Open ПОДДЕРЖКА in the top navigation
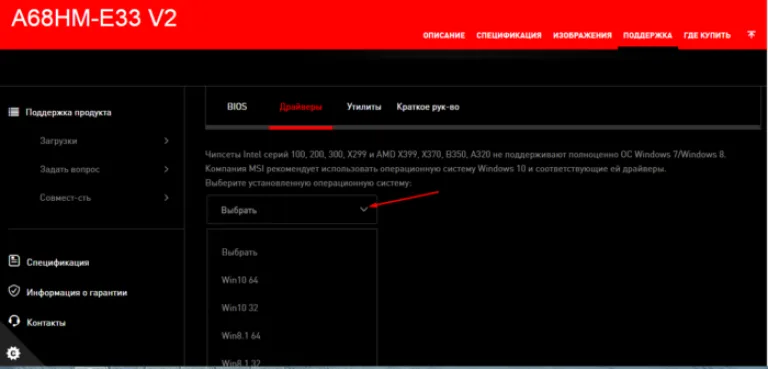Viewport: 768px width, 369px height. (x=648, y=35)
